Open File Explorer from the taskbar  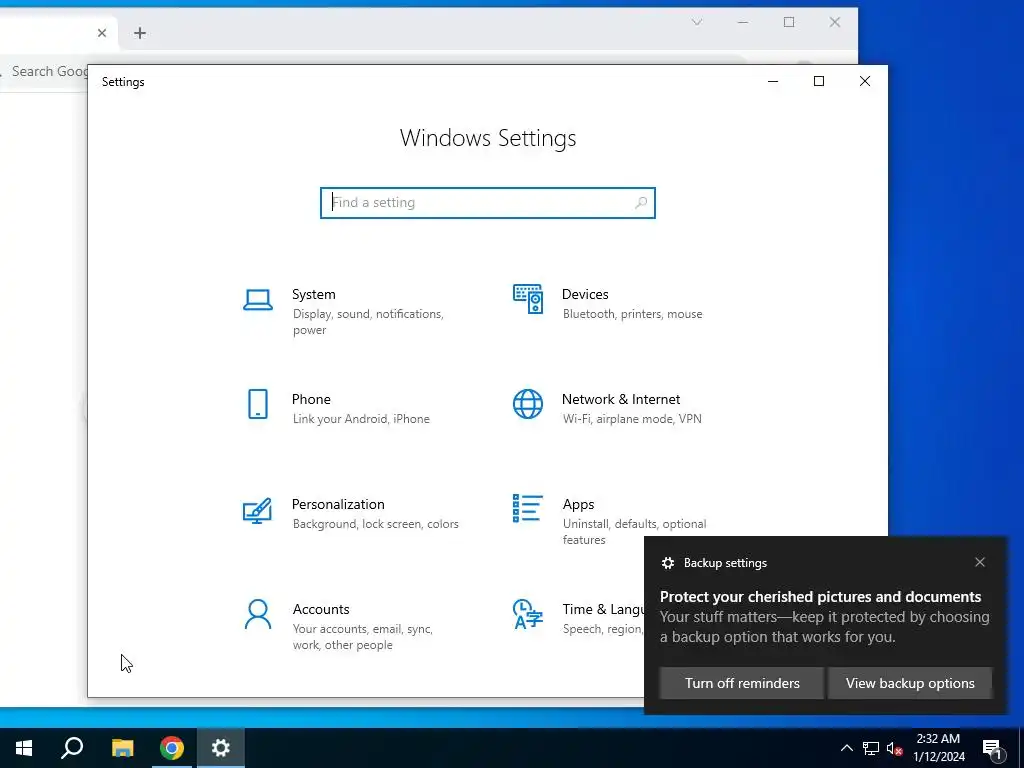coord(122,748)
